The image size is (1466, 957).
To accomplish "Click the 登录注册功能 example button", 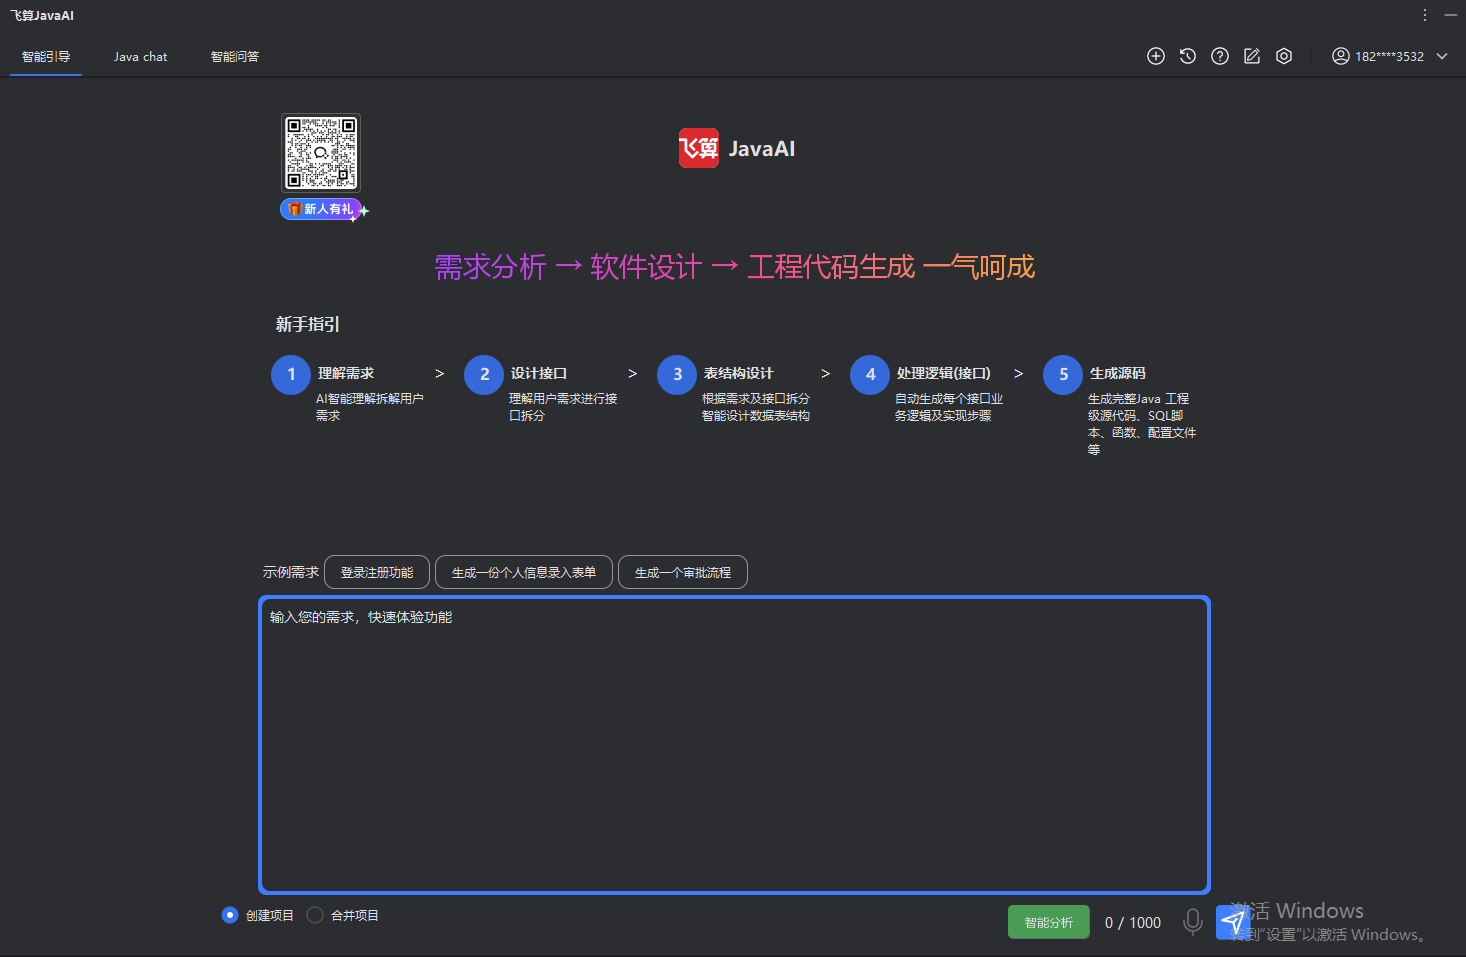I will [x=377, y=572].
